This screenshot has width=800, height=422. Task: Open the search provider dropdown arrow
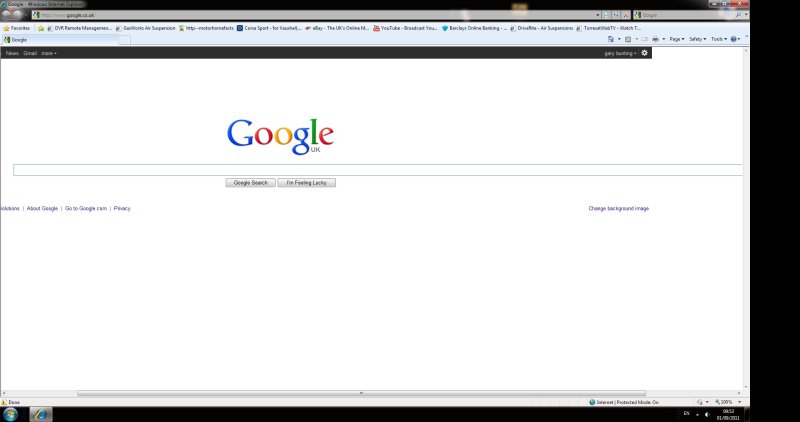746,15
